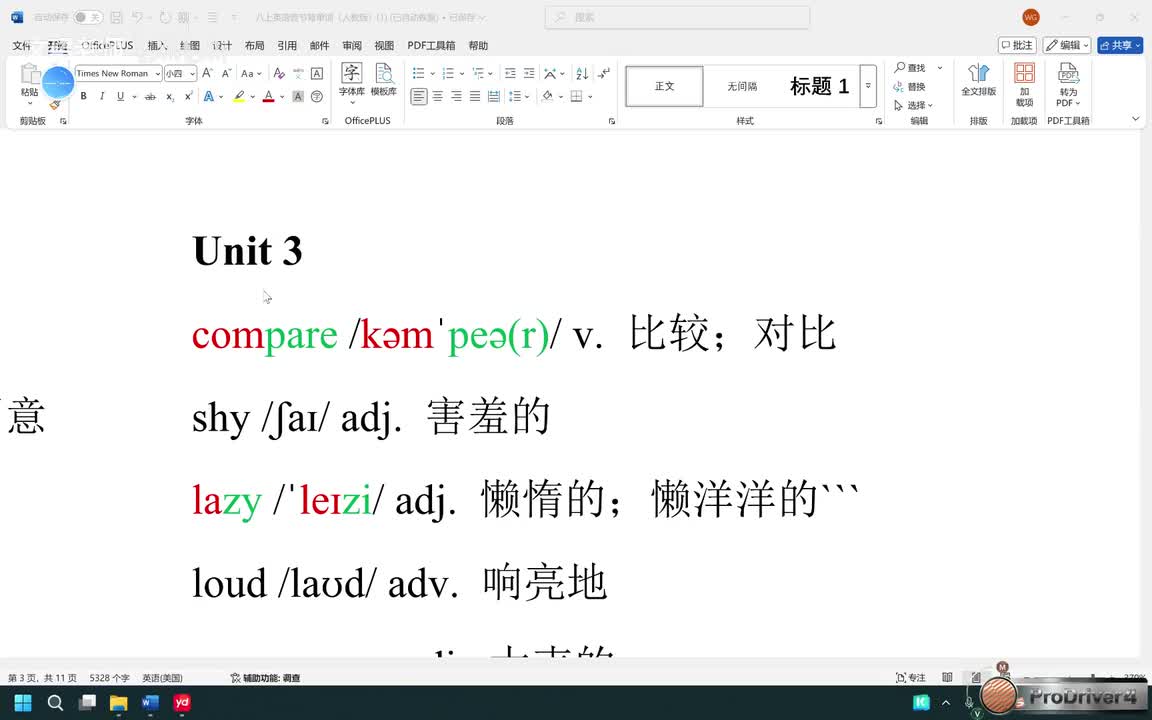
Task: Click the 替换 replace icon
Action: click(910, 87)
